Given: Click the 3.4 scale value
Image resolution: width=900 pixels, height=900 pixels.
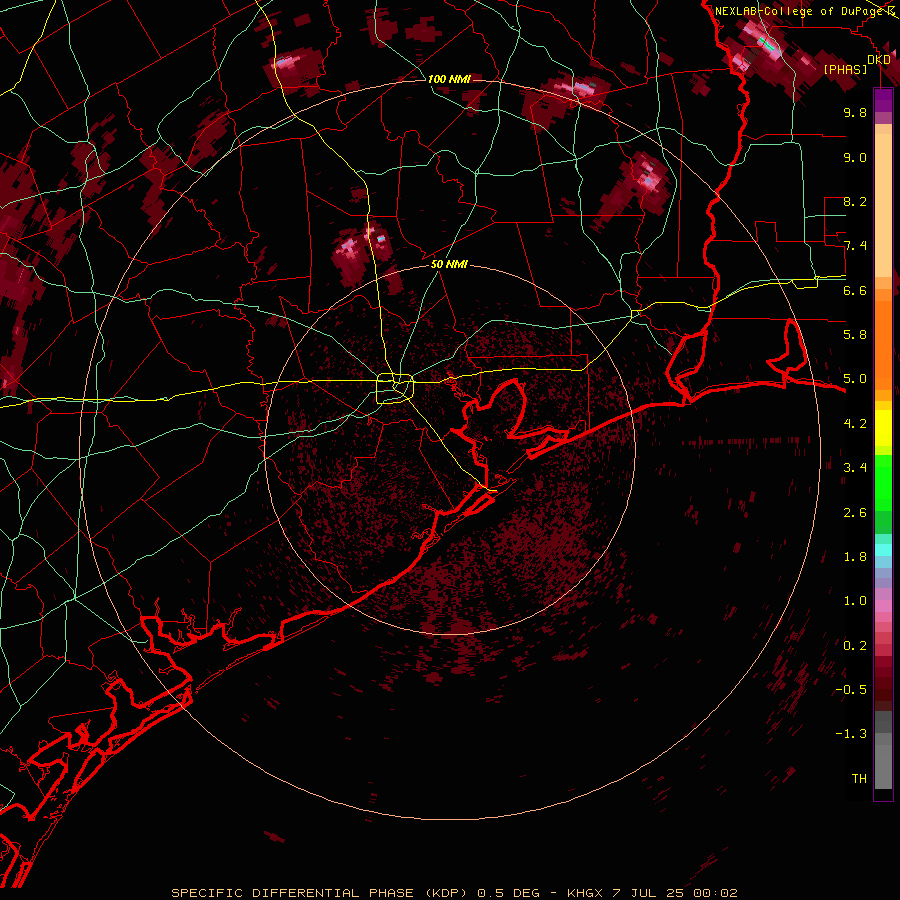Looking at the screenshot, I should tap(855, 468).
